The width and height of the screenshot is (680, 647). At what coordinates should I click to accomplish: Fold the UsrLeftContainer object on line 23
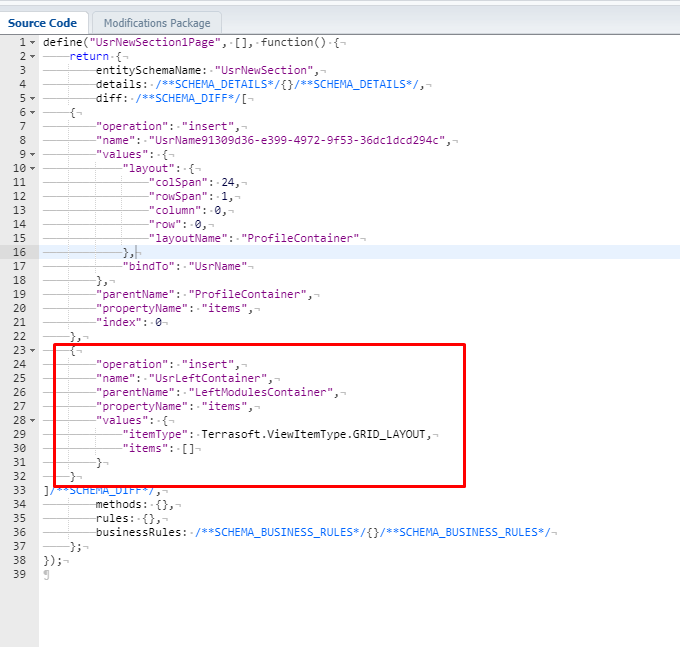click(36, 351)
